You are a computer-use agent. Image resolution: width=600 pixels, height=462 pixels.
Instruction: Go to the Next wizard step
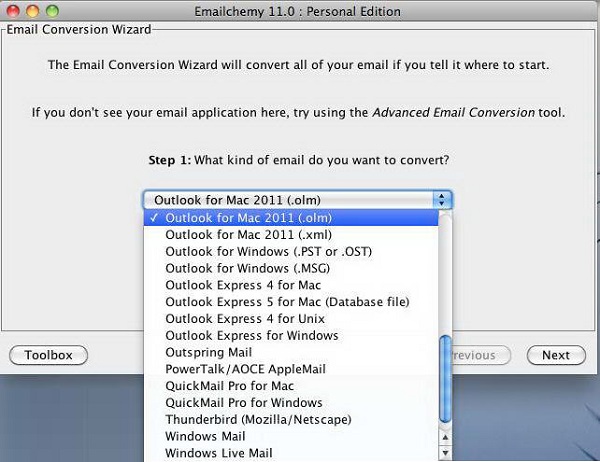556,355
